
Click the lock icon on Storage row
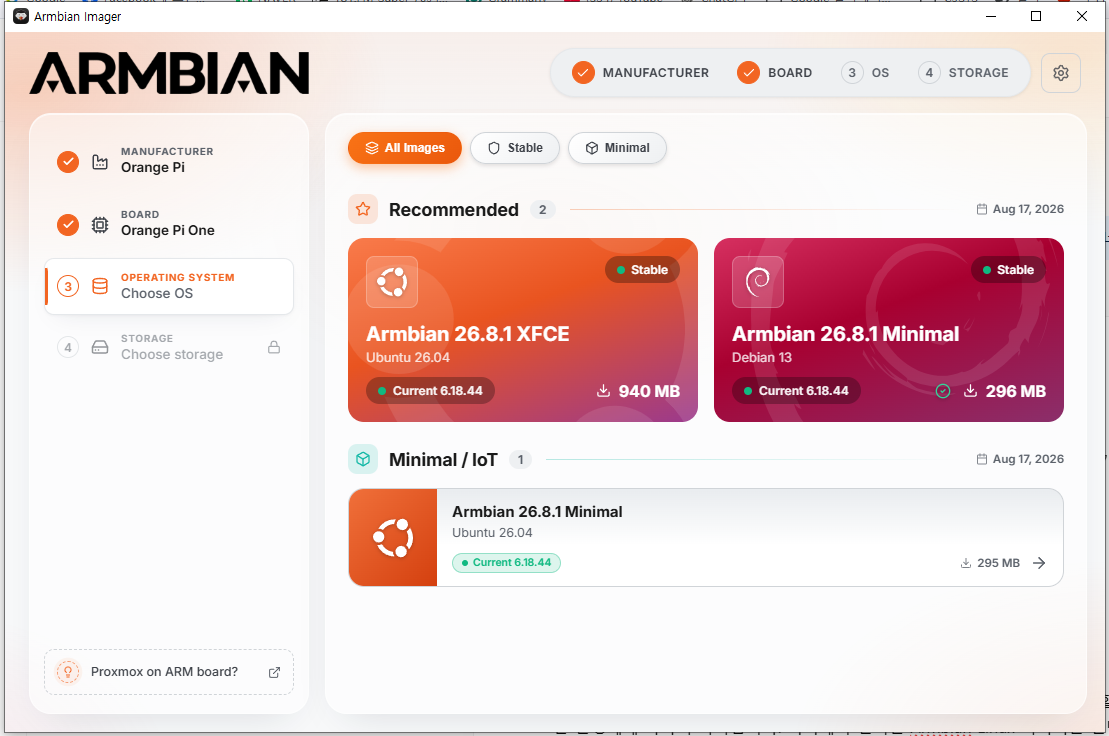click(274, 347)
